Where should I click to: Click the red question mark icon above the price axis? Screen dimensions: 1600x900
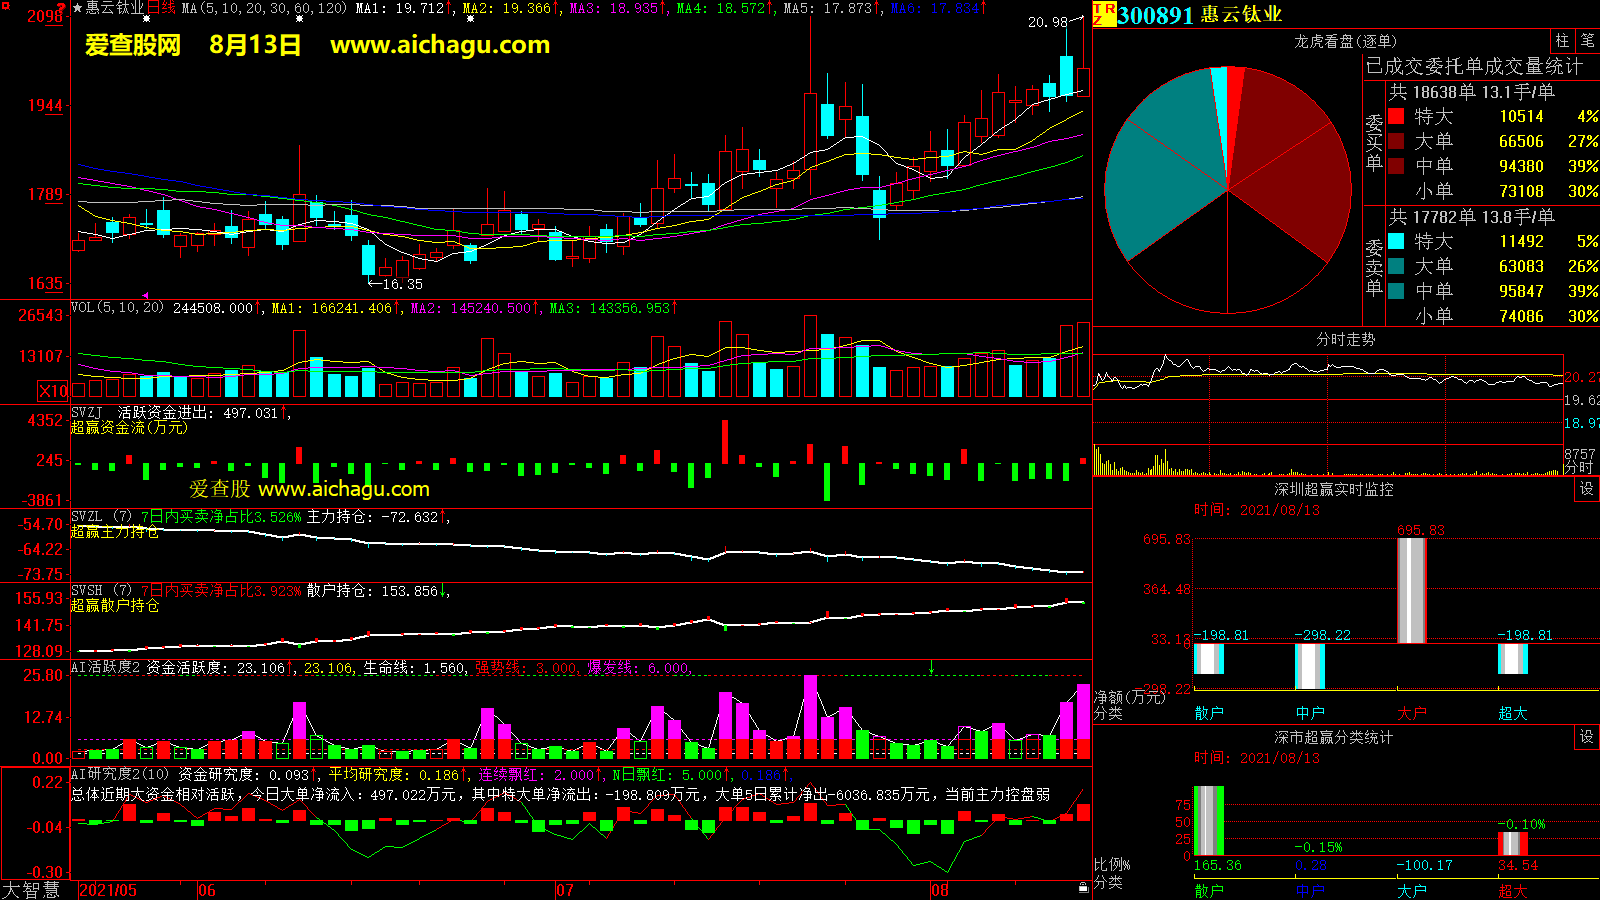click(x=63, y=7)
